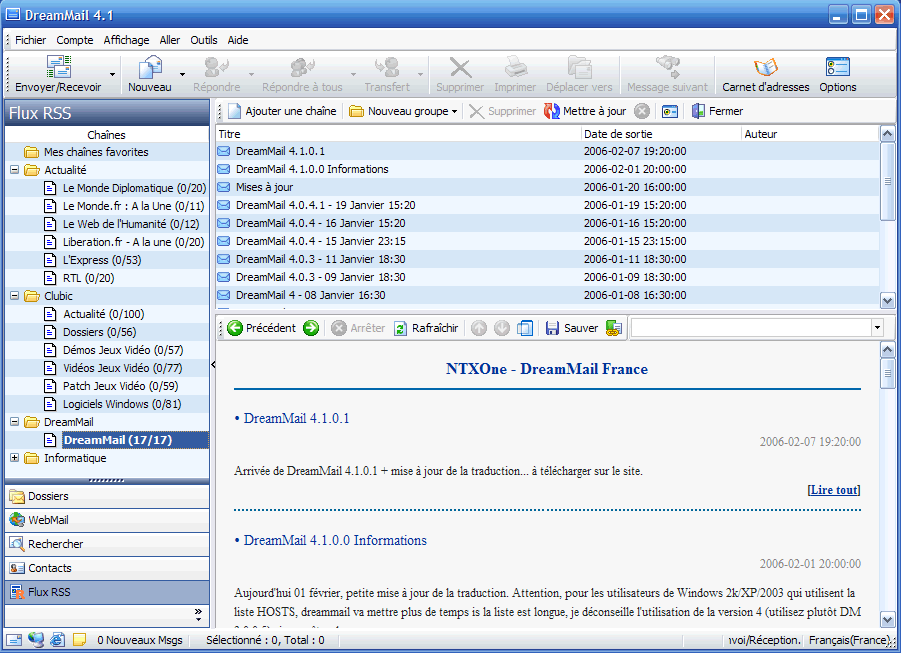Click the green forward arrow in browser bar
Image resolution: width=901 pixels, height=653 pixels.
click(311, 328)
